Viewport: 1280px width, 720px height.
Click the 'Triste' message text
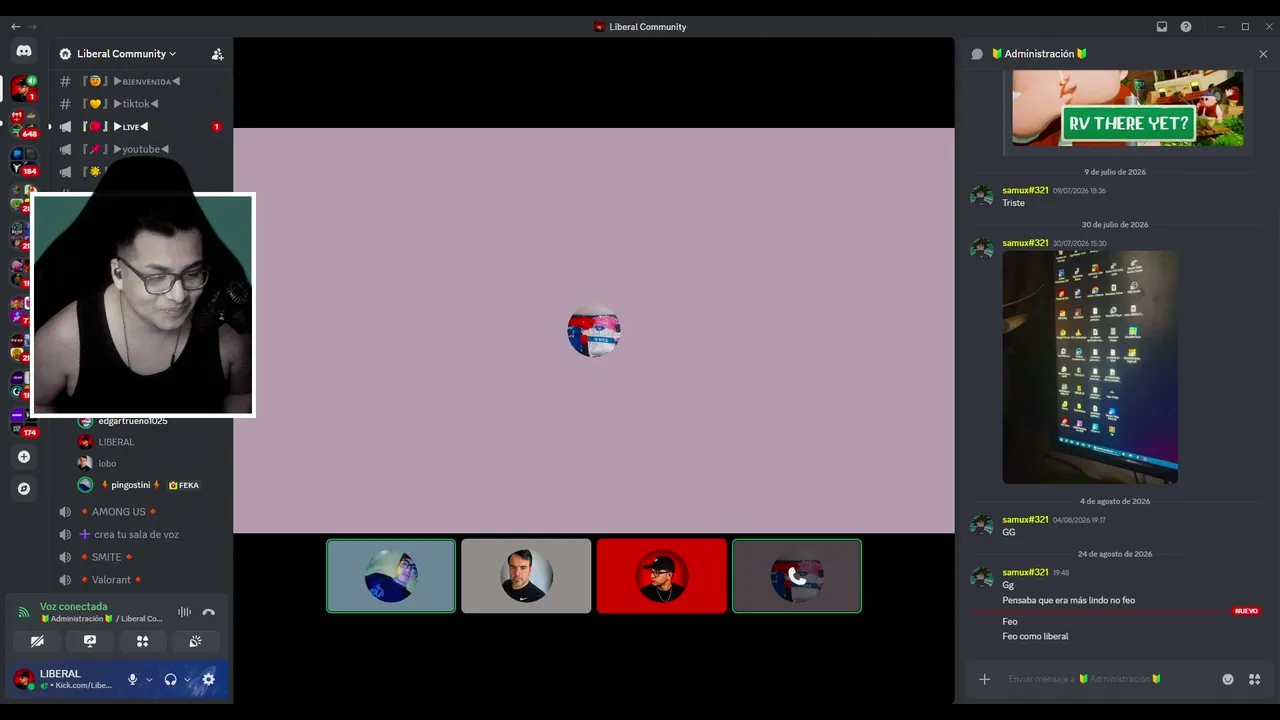[1013, 203]
